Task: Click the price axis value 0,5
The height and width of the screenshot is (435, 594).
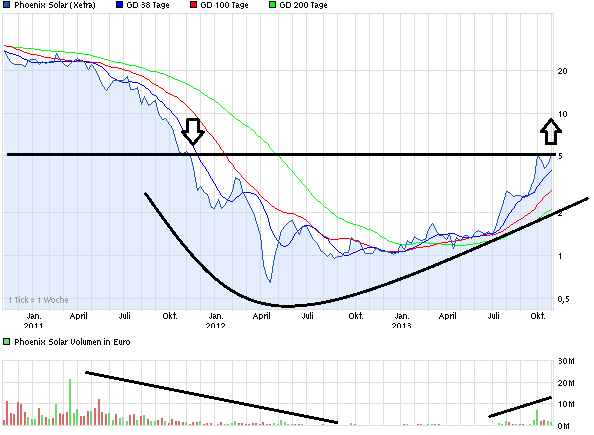Action: 563,299
